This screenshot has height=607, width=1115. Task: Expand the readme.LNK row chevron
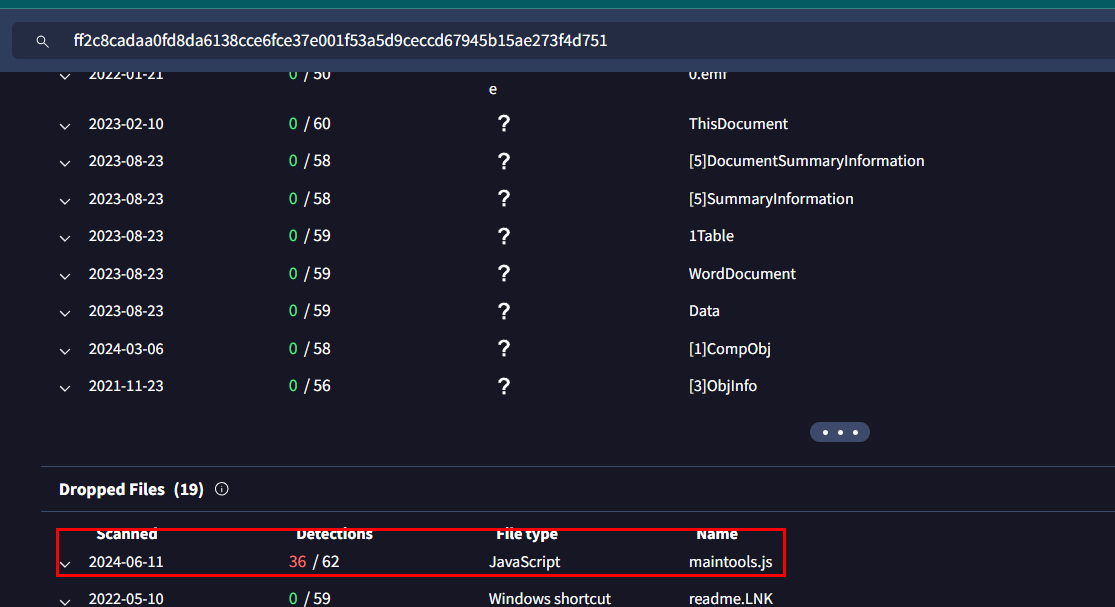coord(65,601)
